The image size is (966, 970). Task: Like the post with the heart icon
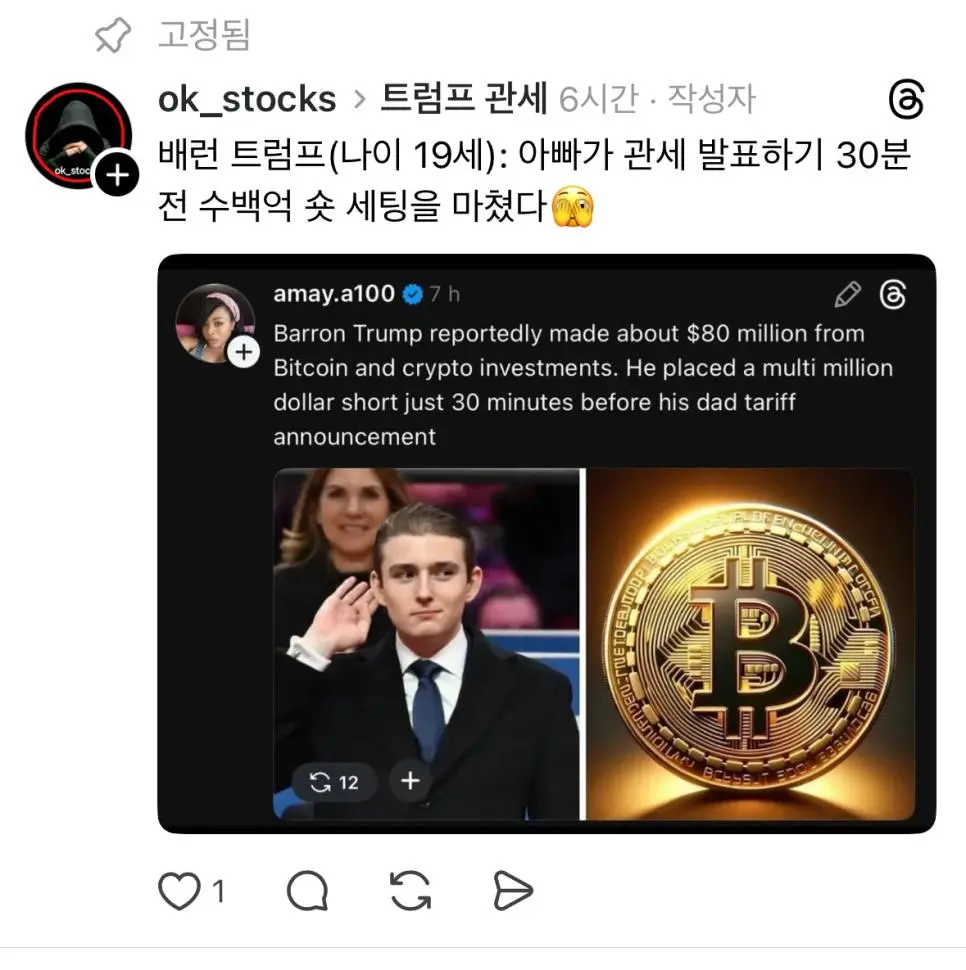(179, 891)
